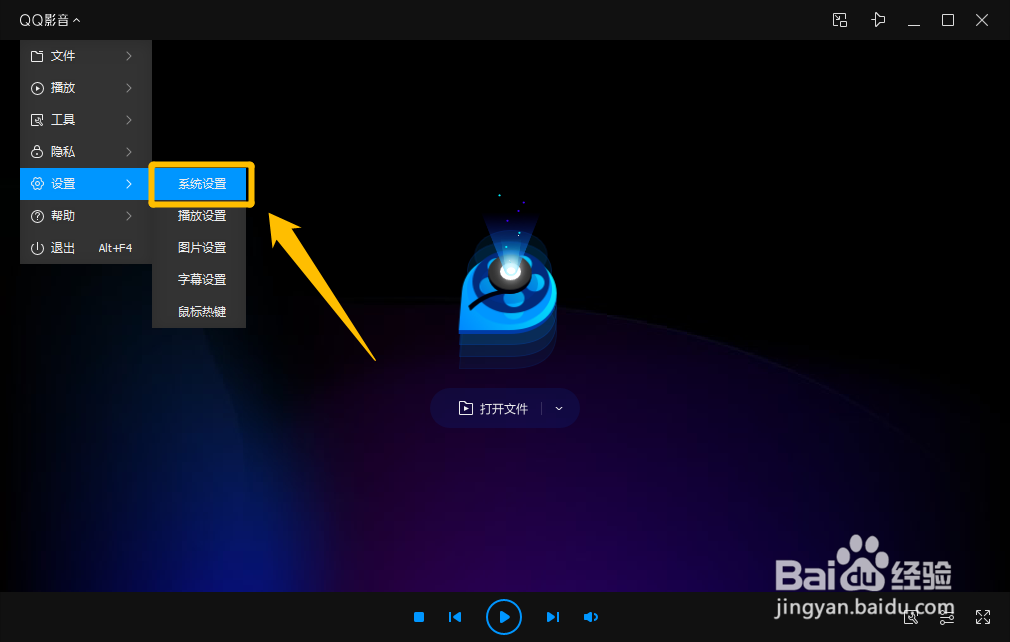The height and width of the screenshot is (642, 1010).
Task: Expand the chevron on the 文件 row
Action: (129, 56)
